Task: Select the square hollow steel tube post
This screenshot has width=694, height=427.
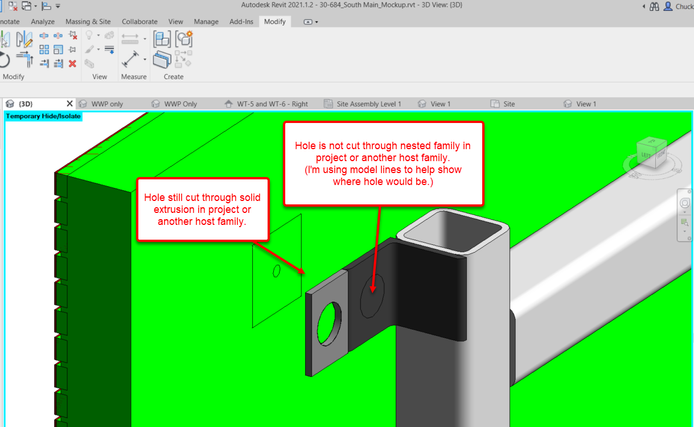Action: [453, 319]
